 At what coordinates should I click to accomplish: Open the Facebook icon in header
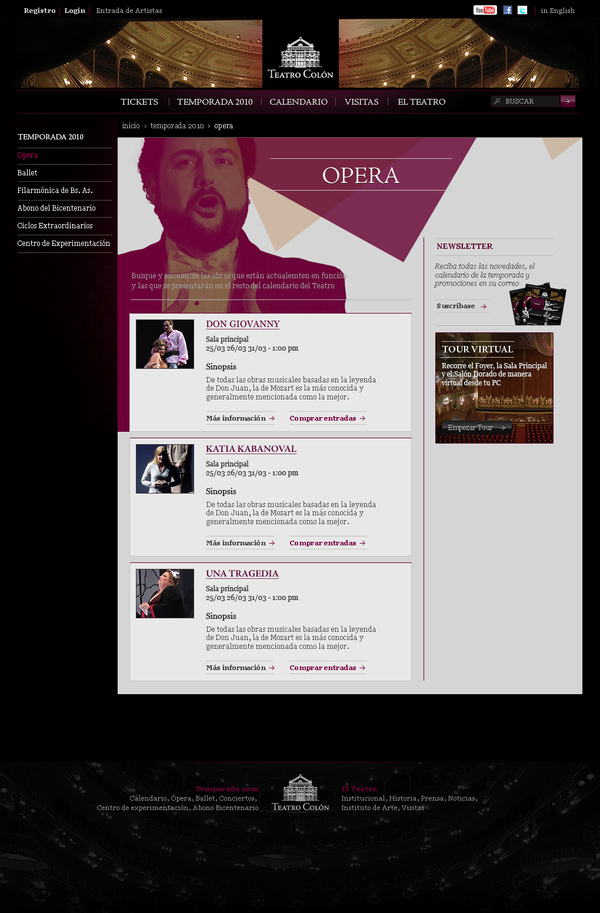507,10
